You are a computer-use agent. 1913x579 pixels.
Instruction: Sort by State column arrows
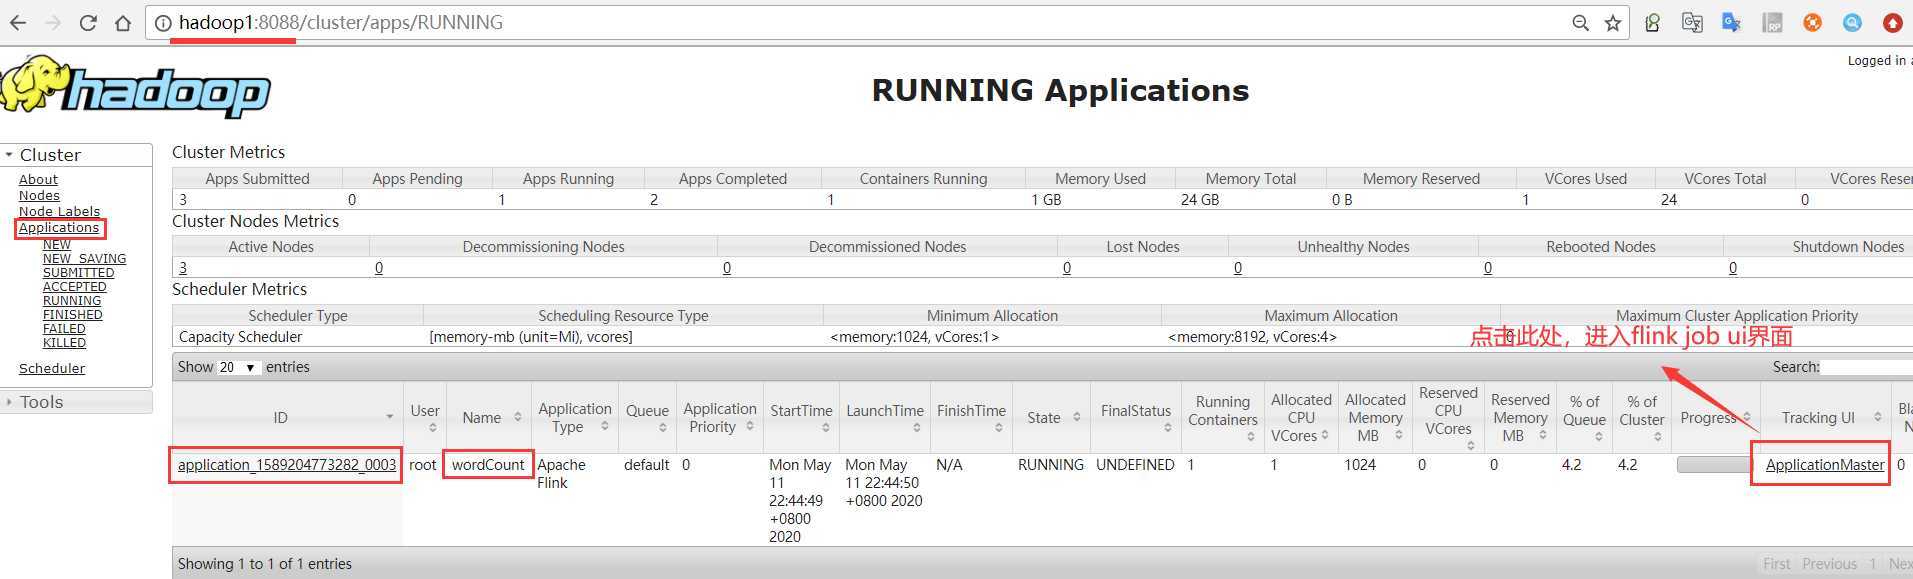point(1076,417)
